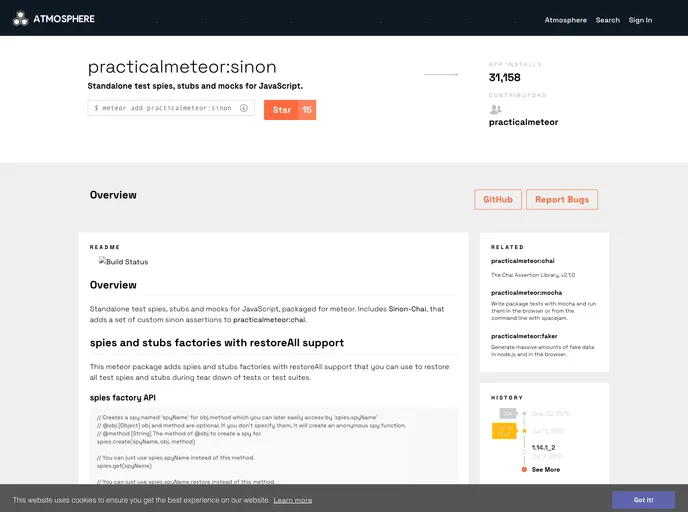Open contributor practicalmeteor profile

point(523,122)
